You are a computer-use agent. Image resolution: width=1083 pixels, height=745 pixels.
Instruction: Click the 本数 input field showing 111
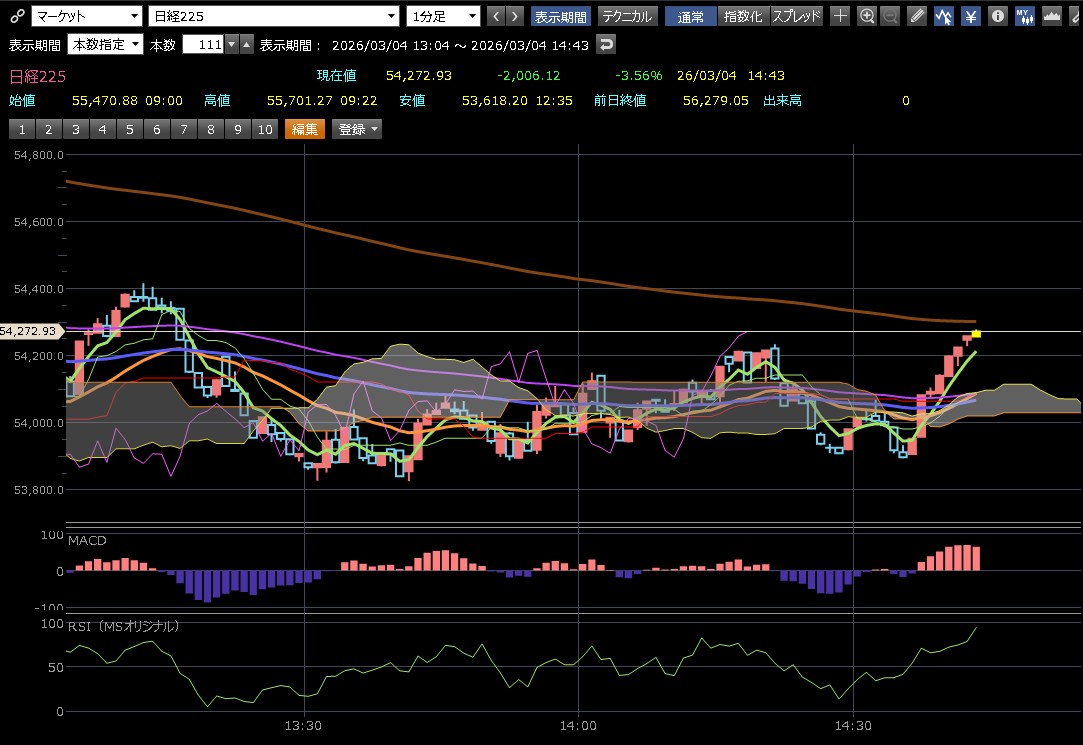click(x=202, y=45)
